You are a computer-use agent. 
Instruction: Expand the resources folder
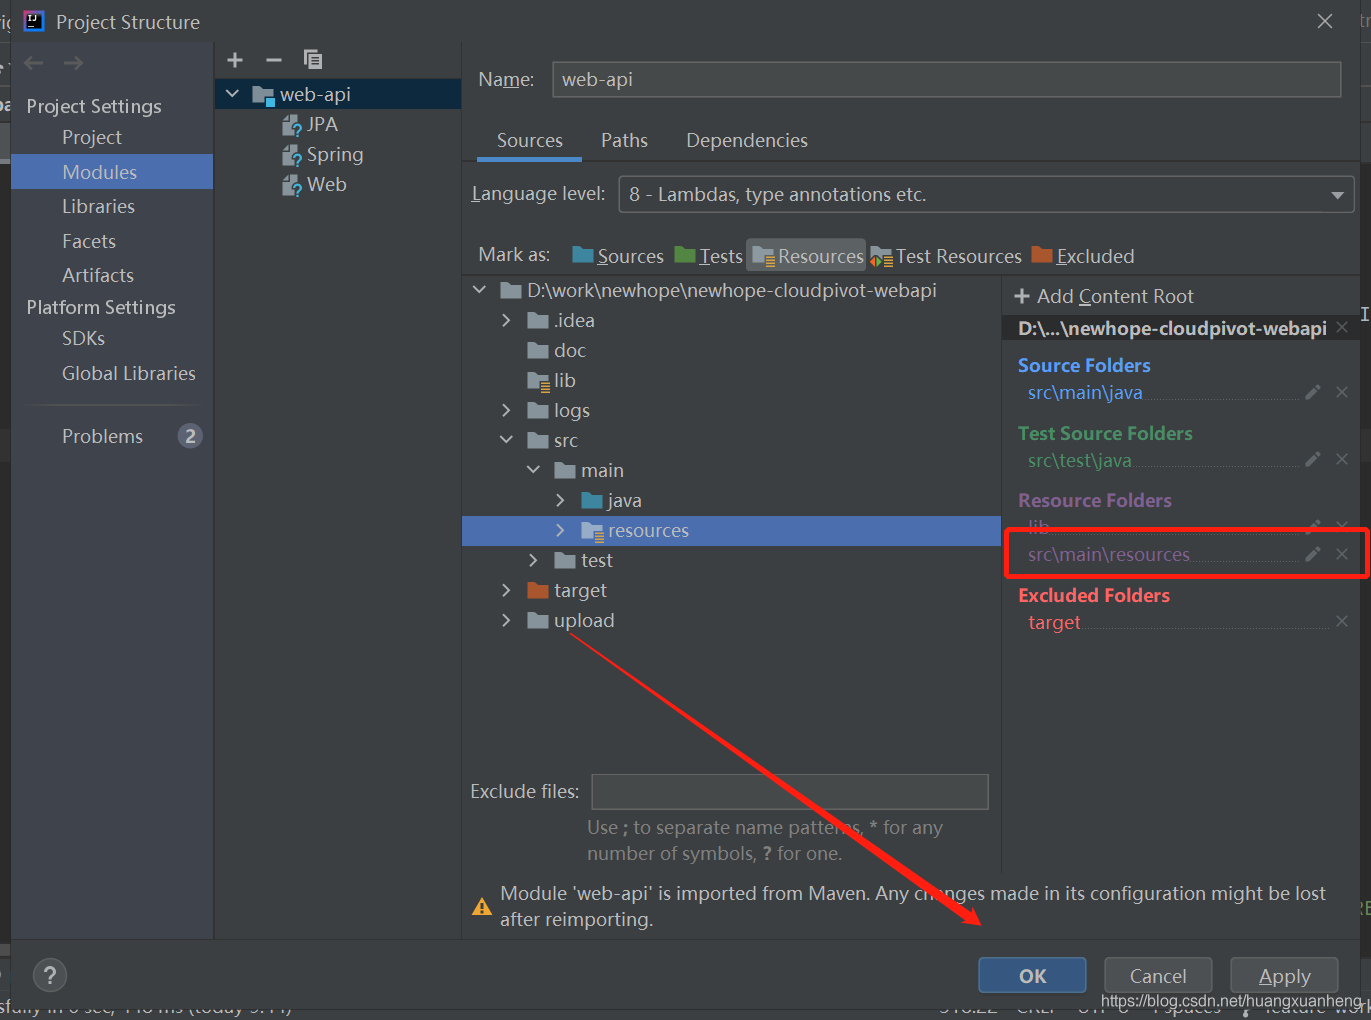(560, 530)
